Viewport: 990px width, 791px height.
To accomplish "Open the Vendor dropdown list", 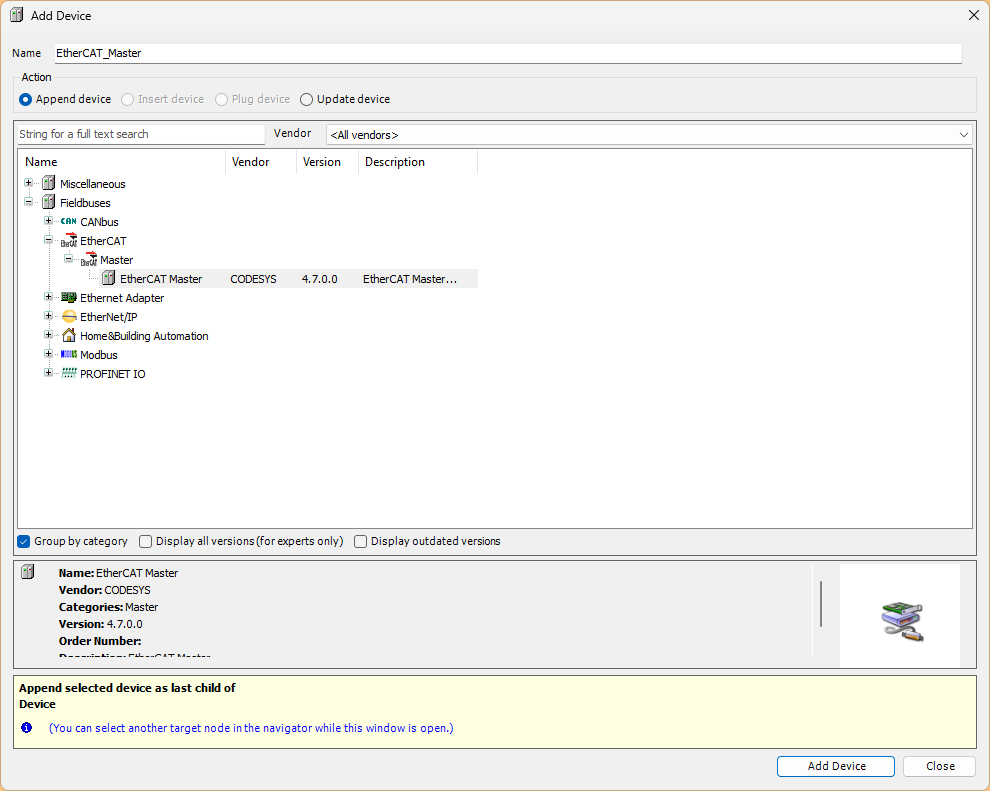I will coord(963,135).
